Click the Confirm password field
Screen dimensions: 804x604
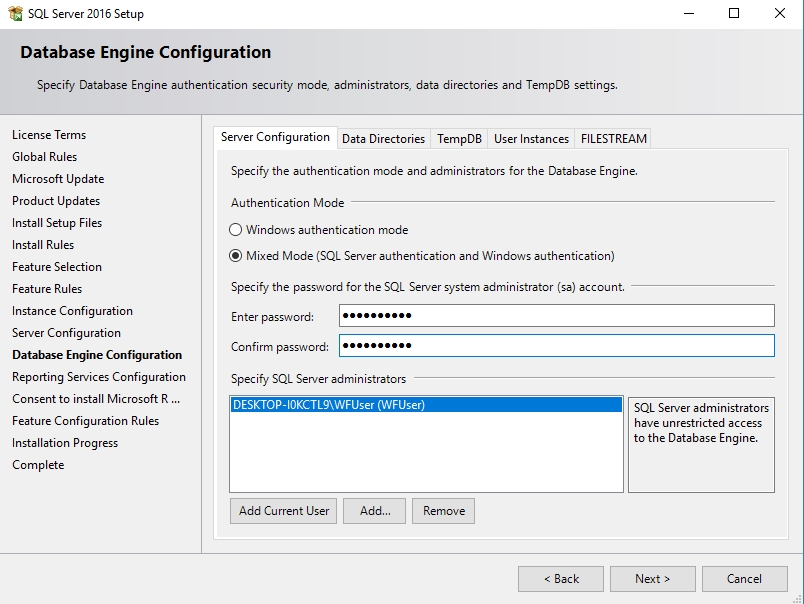[556, 346]
